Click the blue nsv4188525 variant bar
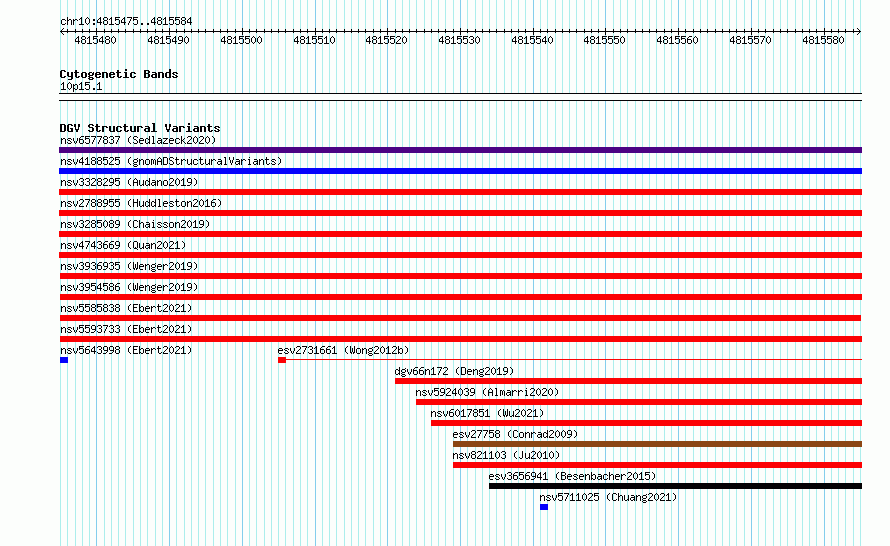Viewport: 890px width, 546px height. click(x=460, y=171)
